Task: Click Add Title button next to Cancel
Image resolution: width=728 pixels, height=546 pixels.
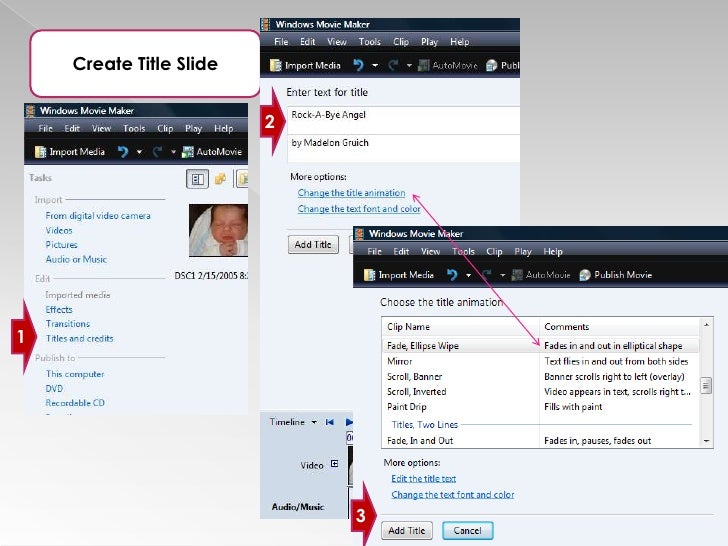Action: point(407,531)
